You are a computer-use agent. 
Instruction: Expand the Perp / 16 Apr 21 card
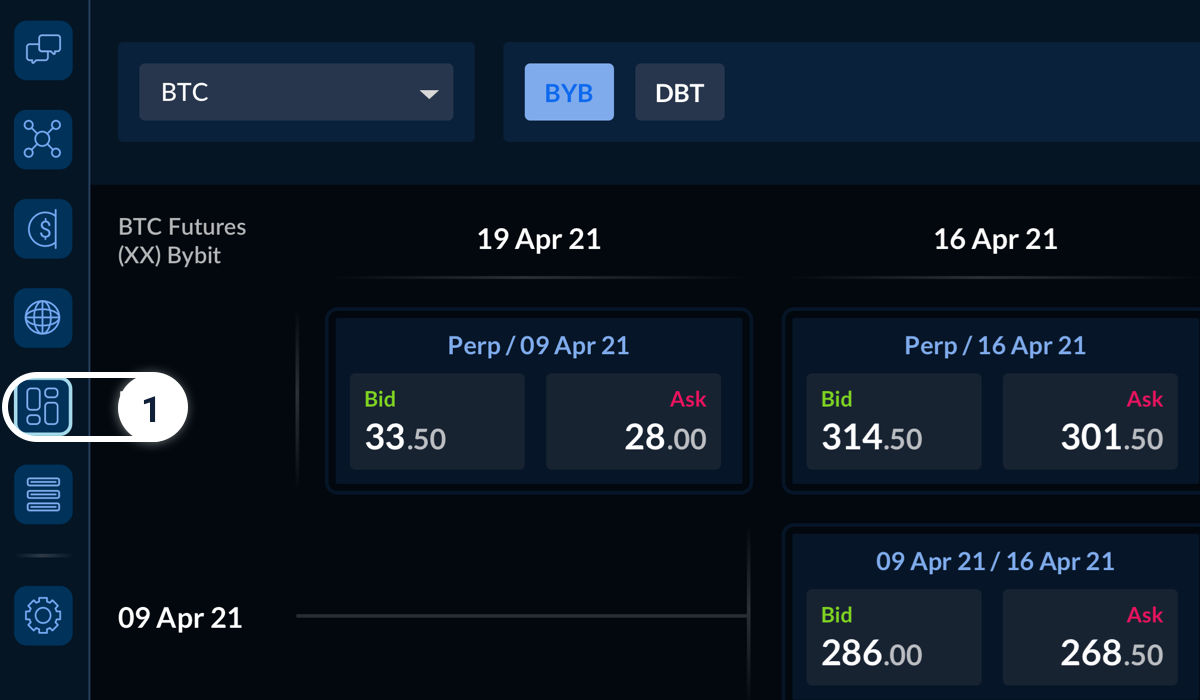[x=995, y=345]
